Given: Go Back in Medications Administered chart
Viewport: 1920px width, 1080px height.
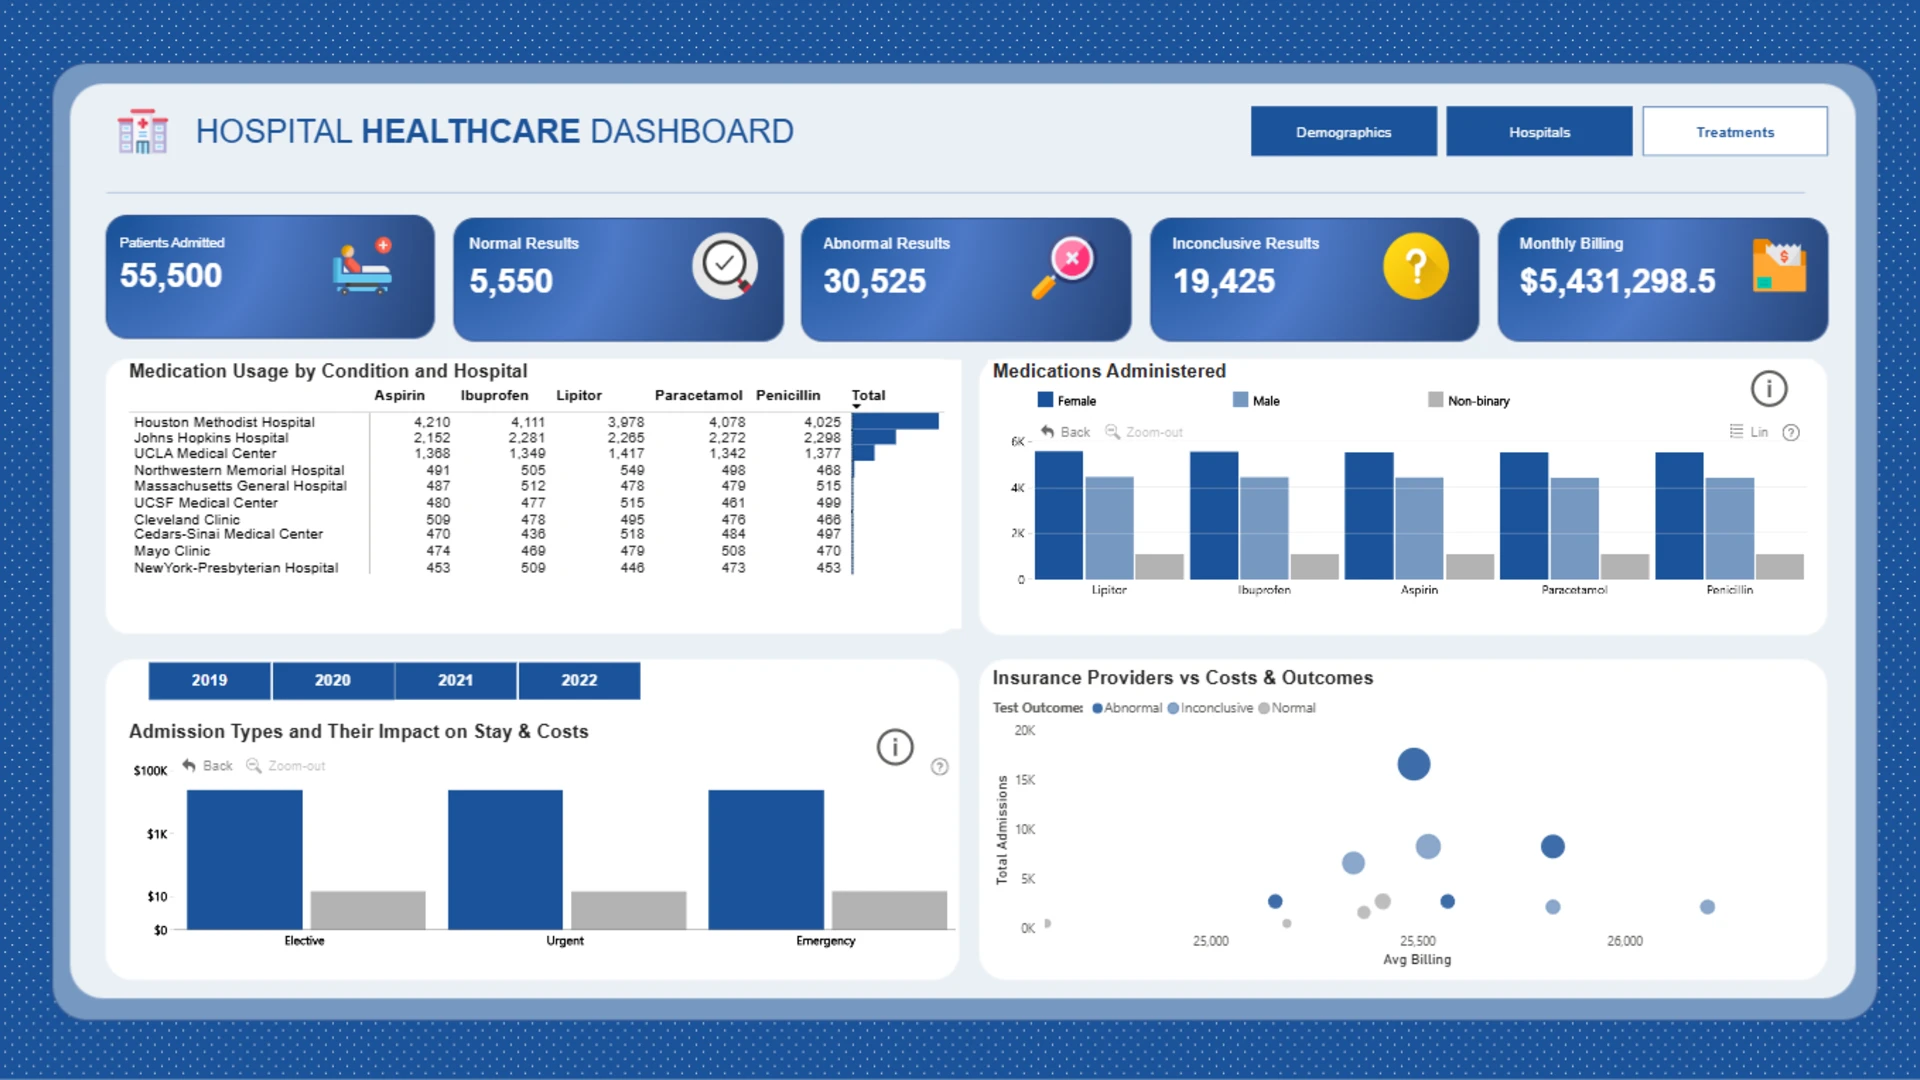Looking at the screenshot, I should pos(1066,432).
